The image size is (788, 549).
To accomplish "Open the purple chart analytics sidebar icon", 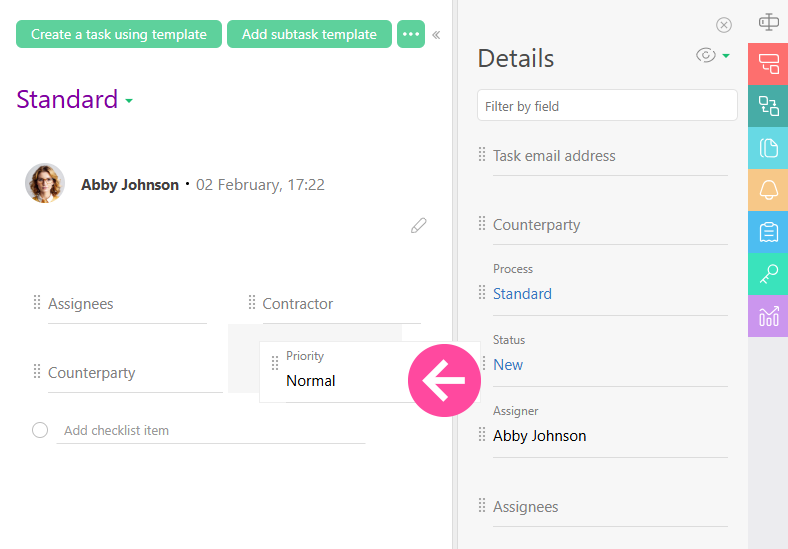I will pos(768,316).
